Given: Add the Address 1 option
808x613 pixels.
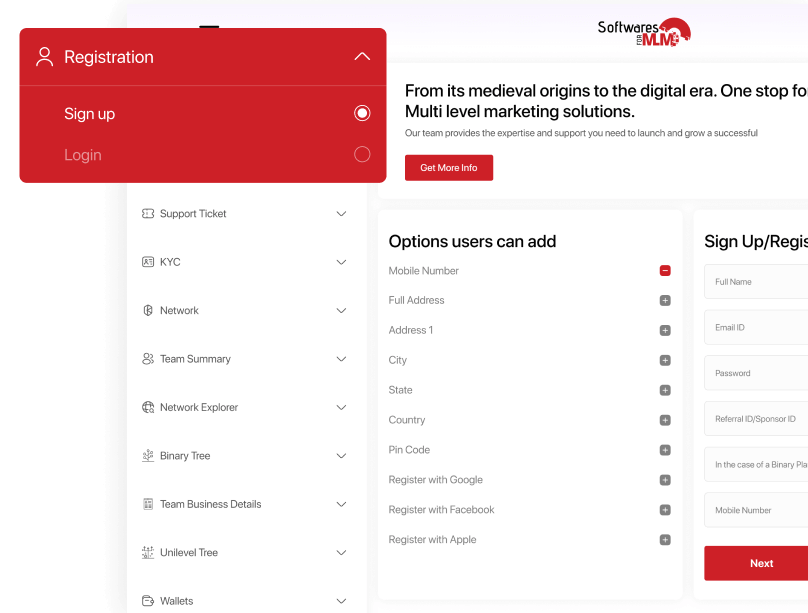Looking at the screenshot, I should (665, 330).
